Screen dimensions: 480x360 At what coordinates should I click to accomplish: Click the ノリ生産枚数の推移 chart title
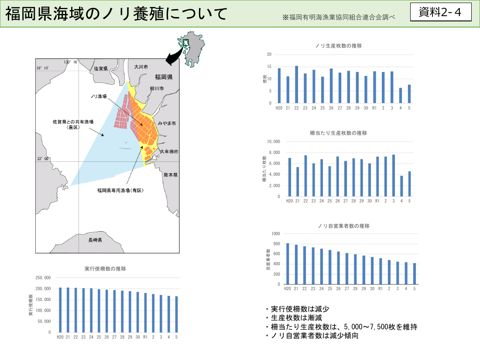[x=339, y=46]
